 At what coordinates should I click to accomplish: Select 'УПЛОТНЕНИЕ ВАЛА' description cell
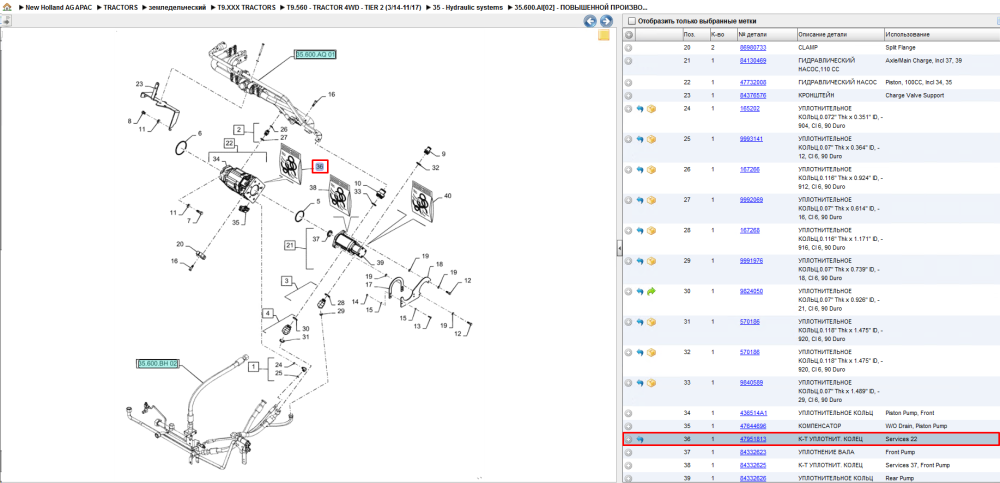pyautogui.click(x=825, y=452)
